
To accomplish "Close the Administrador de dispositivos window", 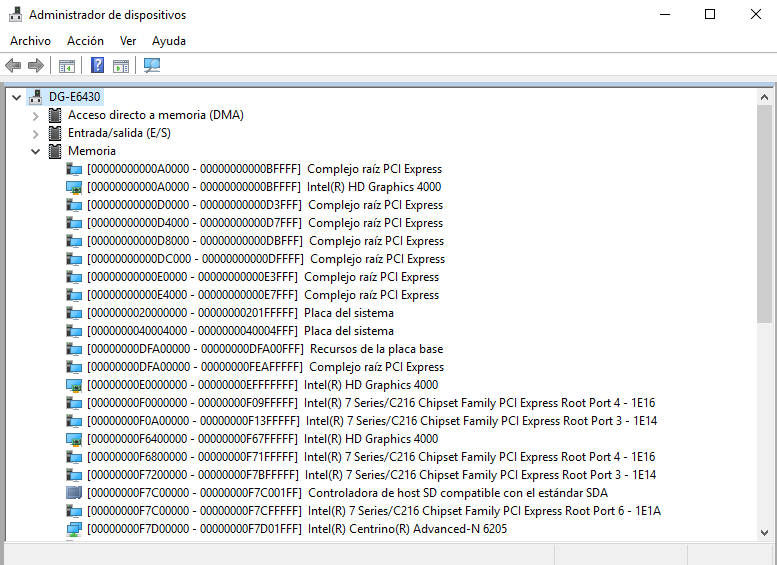I will (x=755, y=14).
